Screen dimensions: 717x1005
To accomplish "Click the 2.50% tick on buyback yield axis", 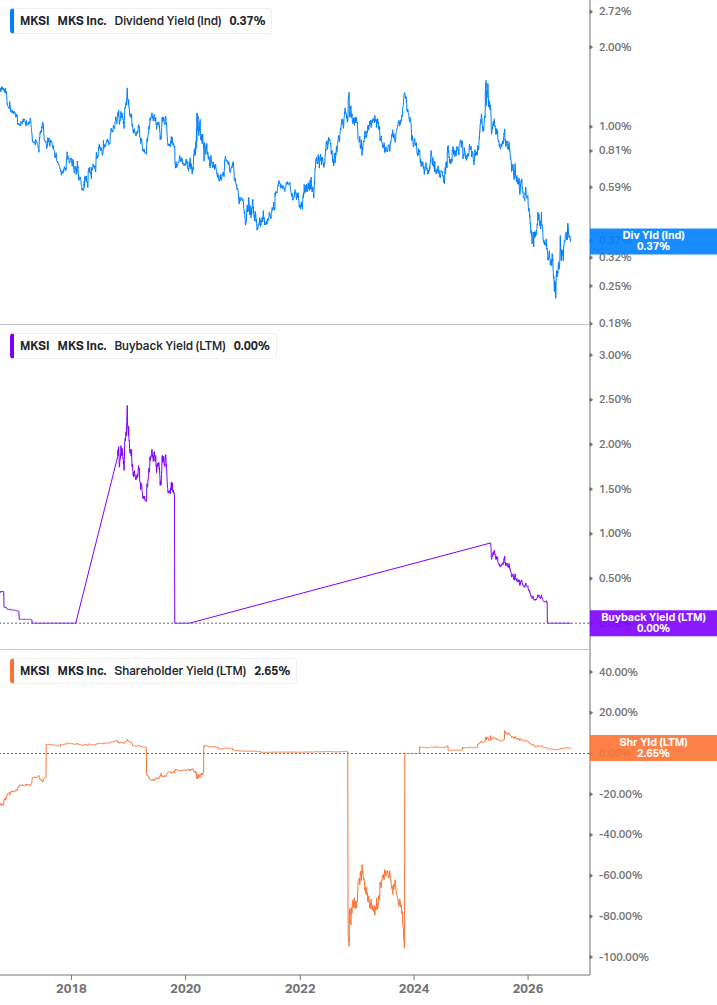I will [615, 399].
